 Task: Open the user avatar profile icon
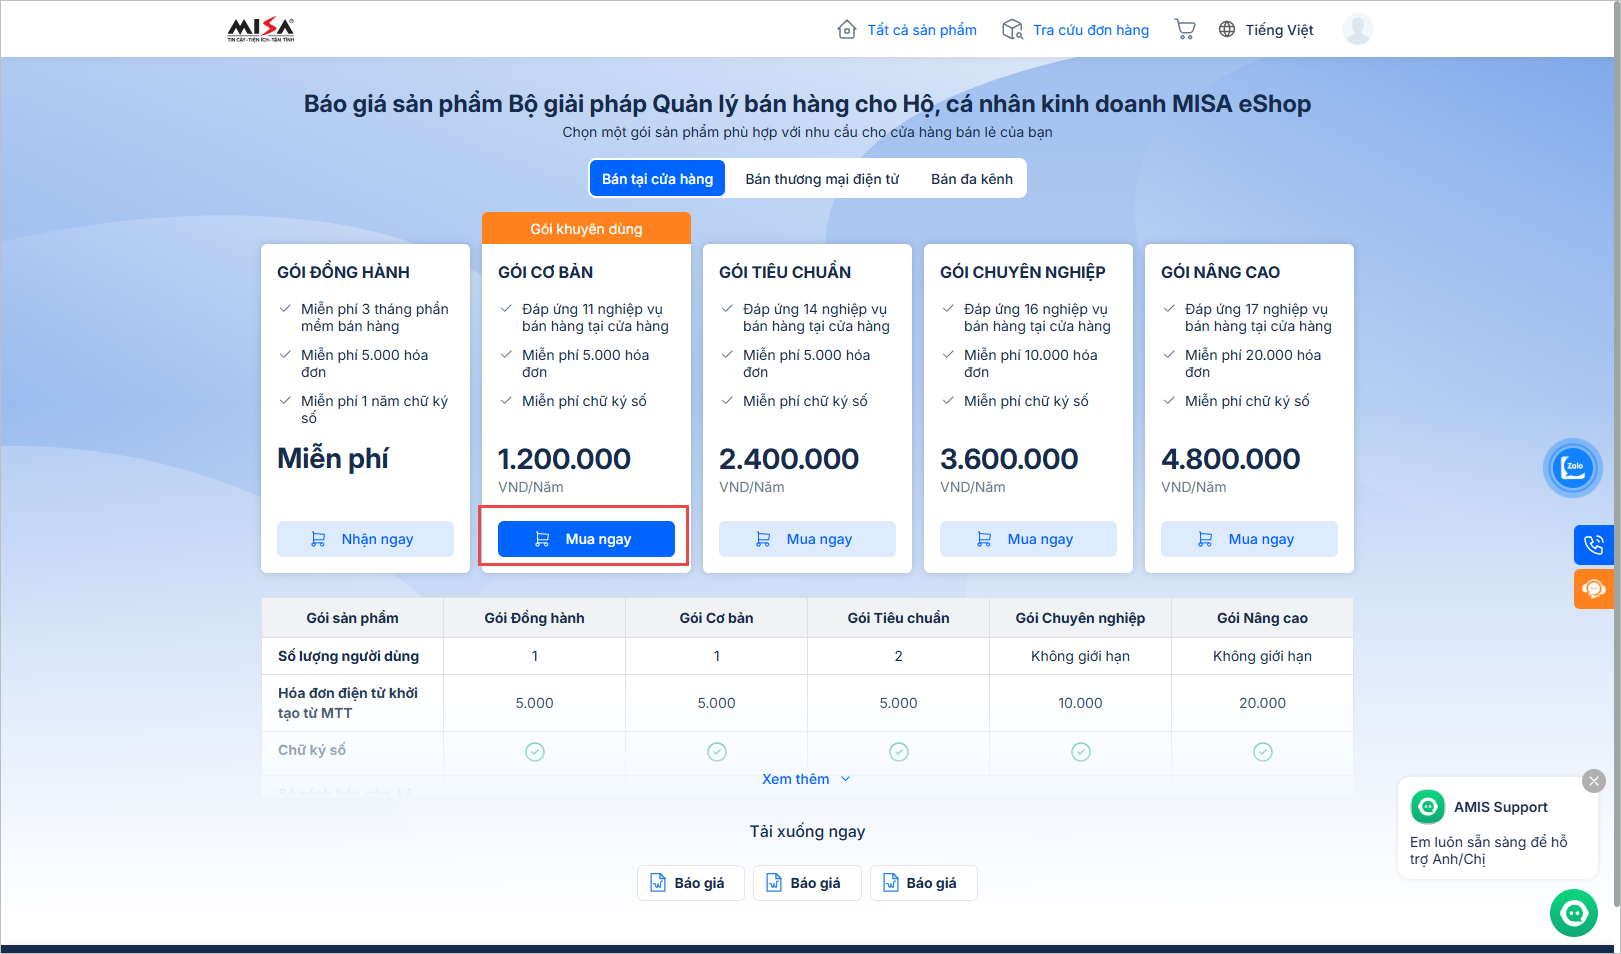pos(1357,30)
